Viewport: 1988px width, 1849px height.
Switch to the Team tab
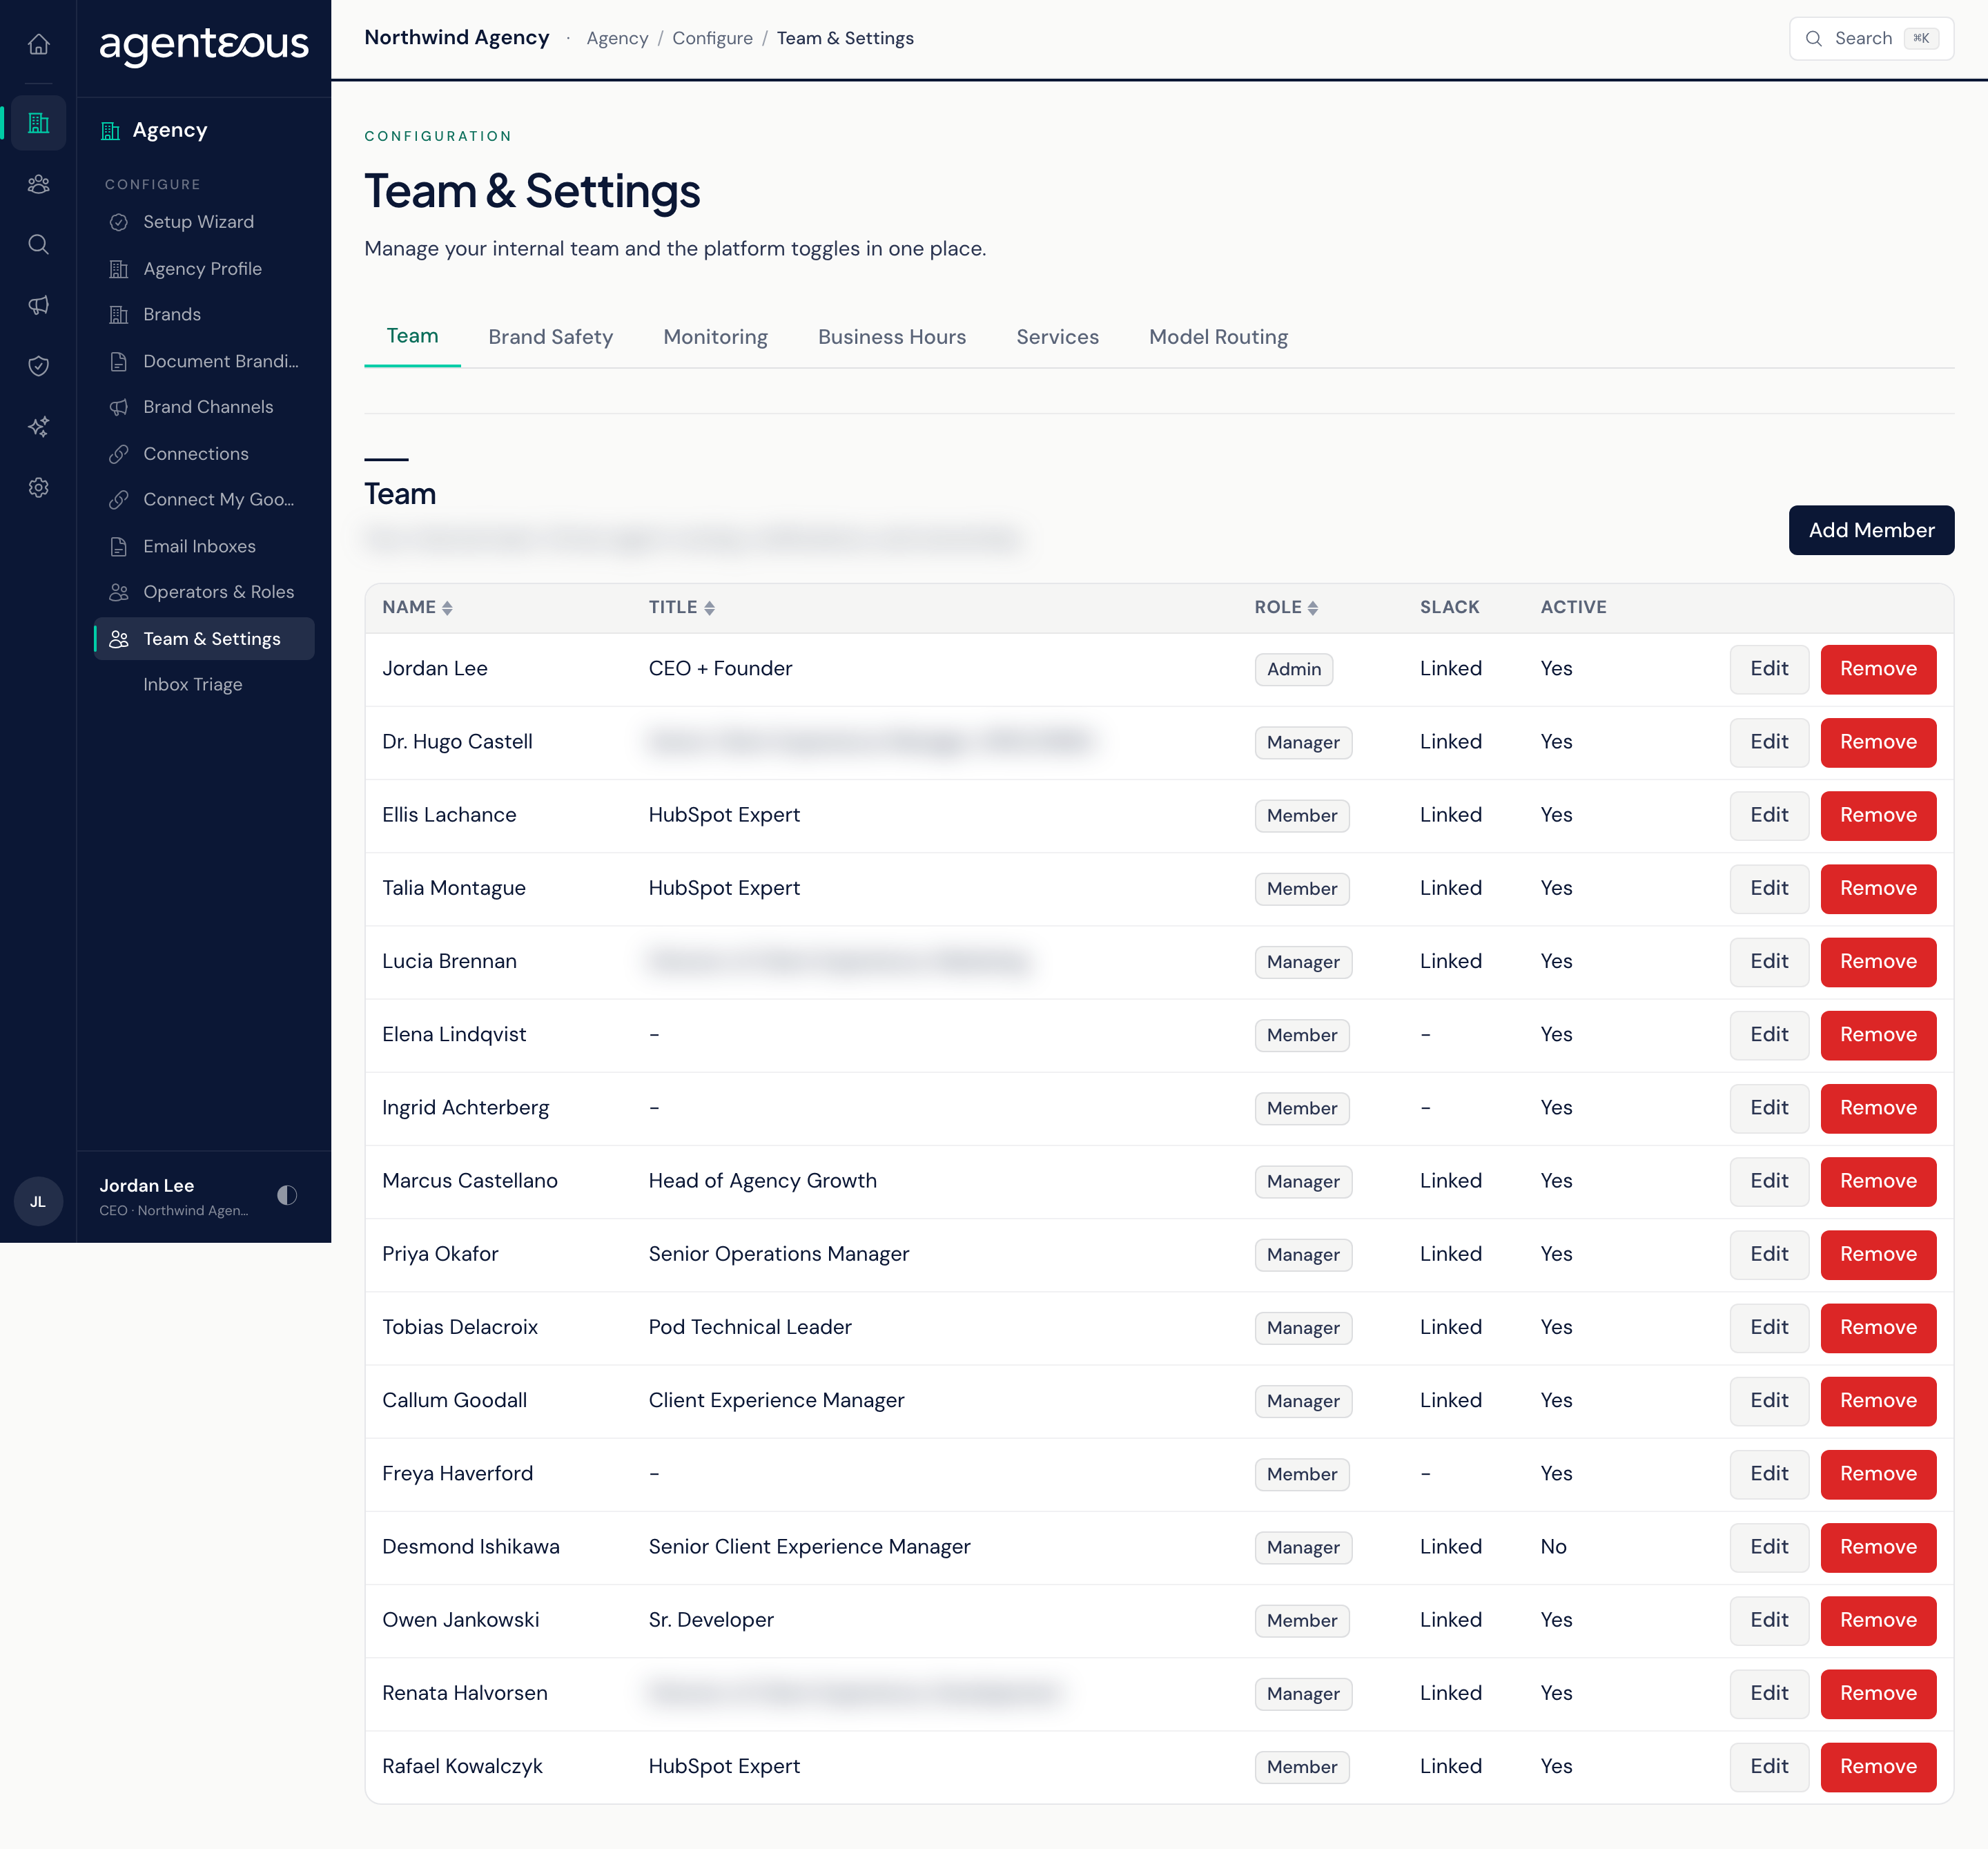pos(412,336)
